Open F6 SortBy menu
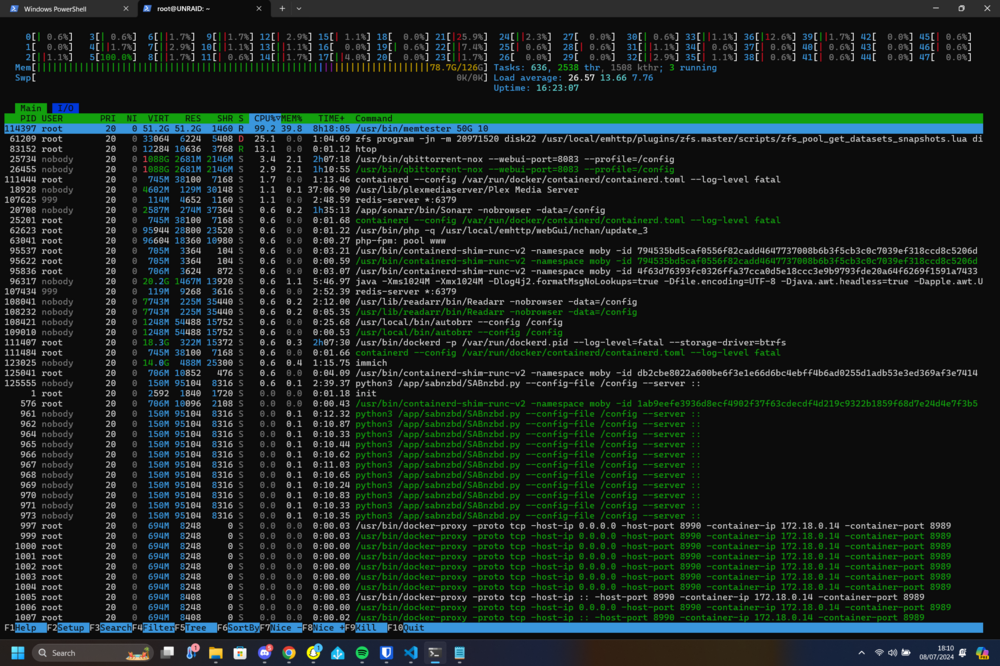Screen dimensions: 1000x666 click(x=238, y=628)
